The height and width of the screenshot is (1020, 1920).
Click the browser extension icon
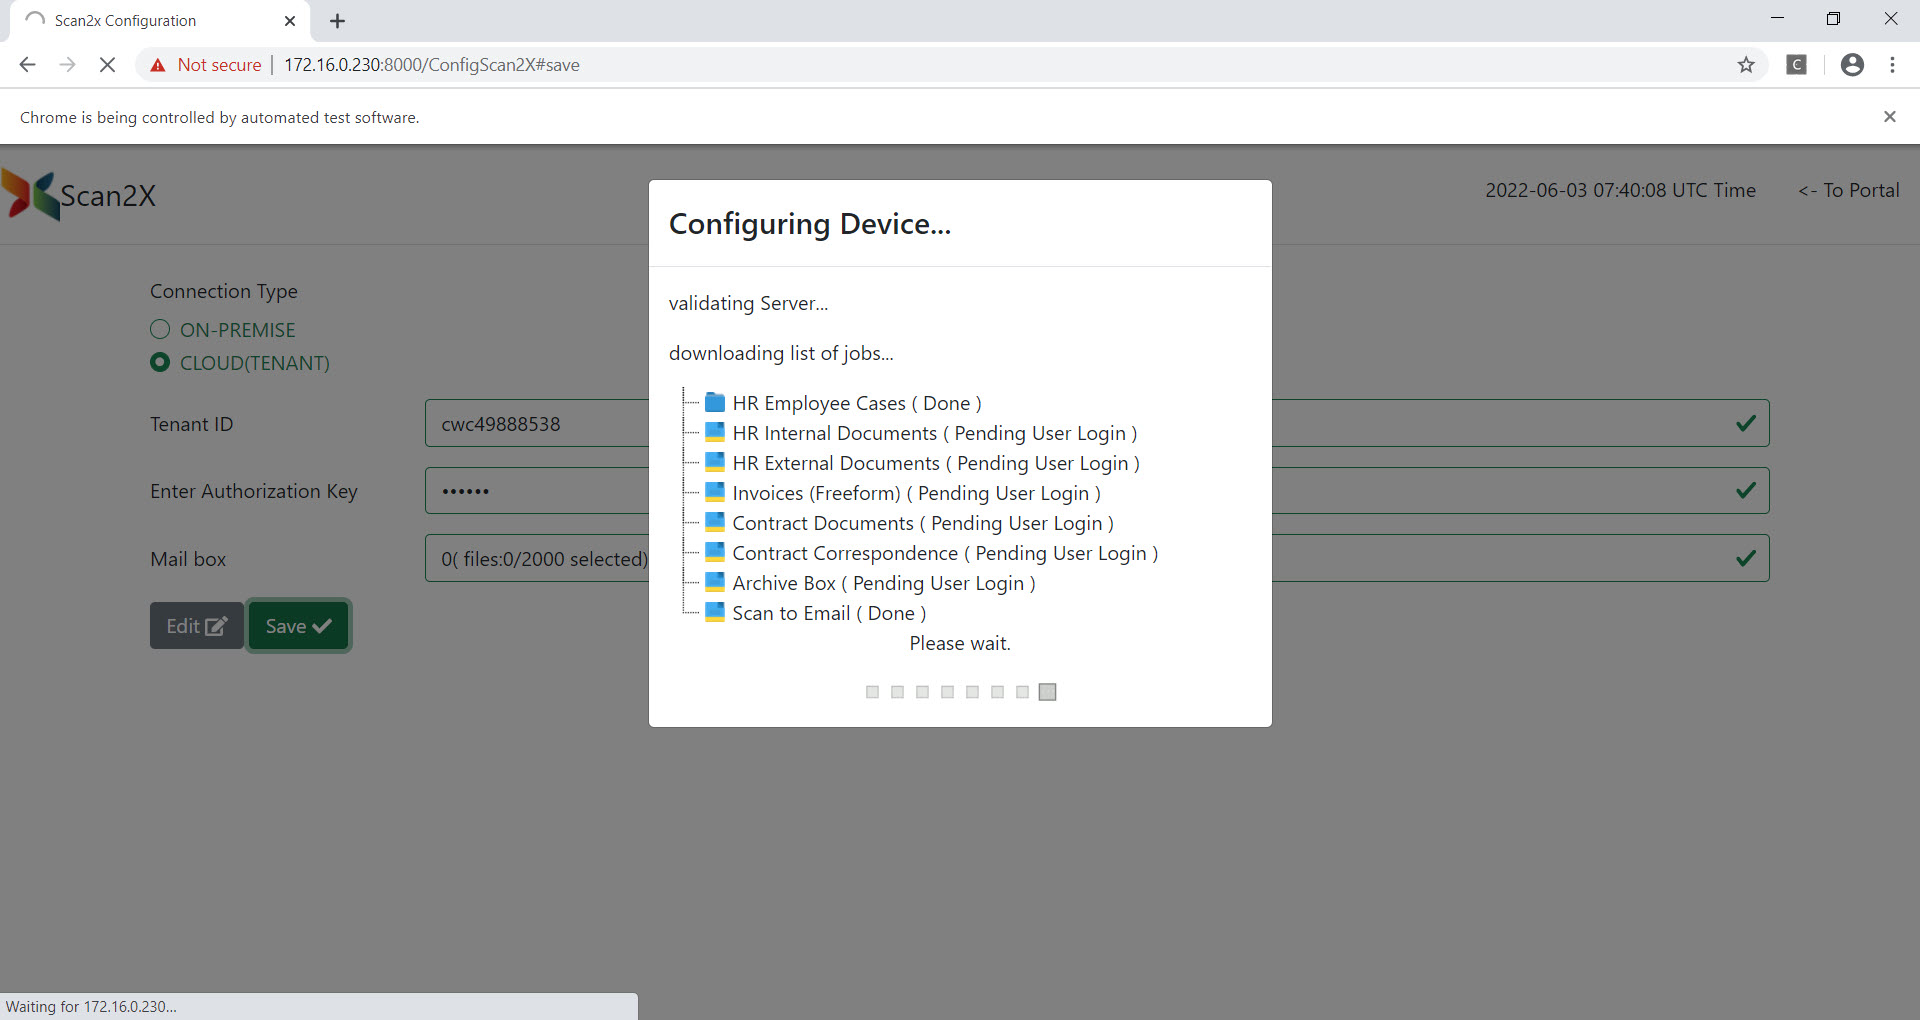point(1797,65)
